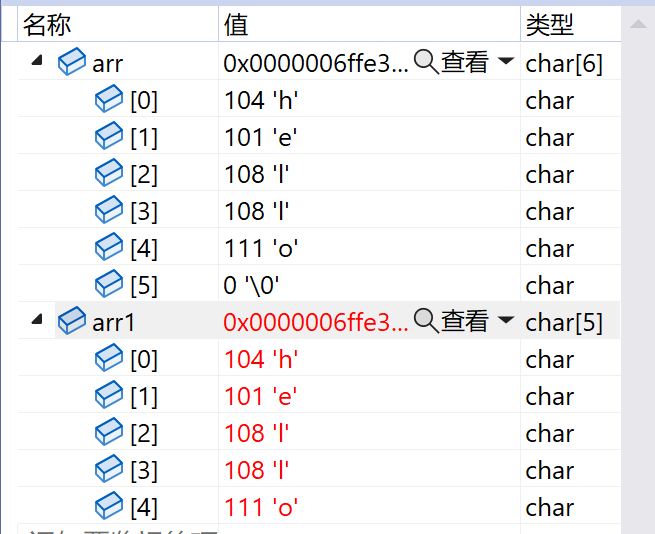Image resolution: width=655 pixels, height=534 pixels.
Task: Sort by the 类型 column header
Action: click(x=571, y=24)
